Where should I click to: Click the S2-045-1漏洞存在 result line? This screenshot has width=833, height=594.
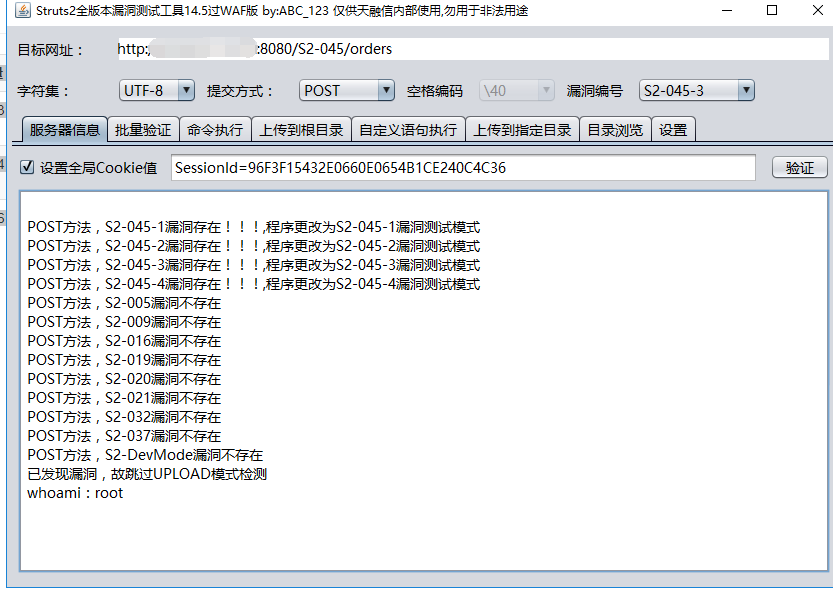[254, 227]
